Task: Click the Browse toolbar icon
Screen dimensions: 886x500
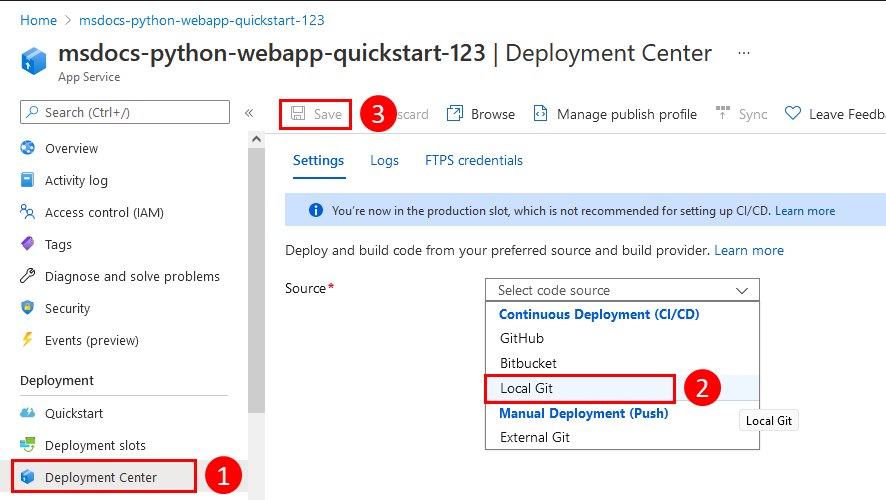Action: pyautogui.click(x=455, y=114)
